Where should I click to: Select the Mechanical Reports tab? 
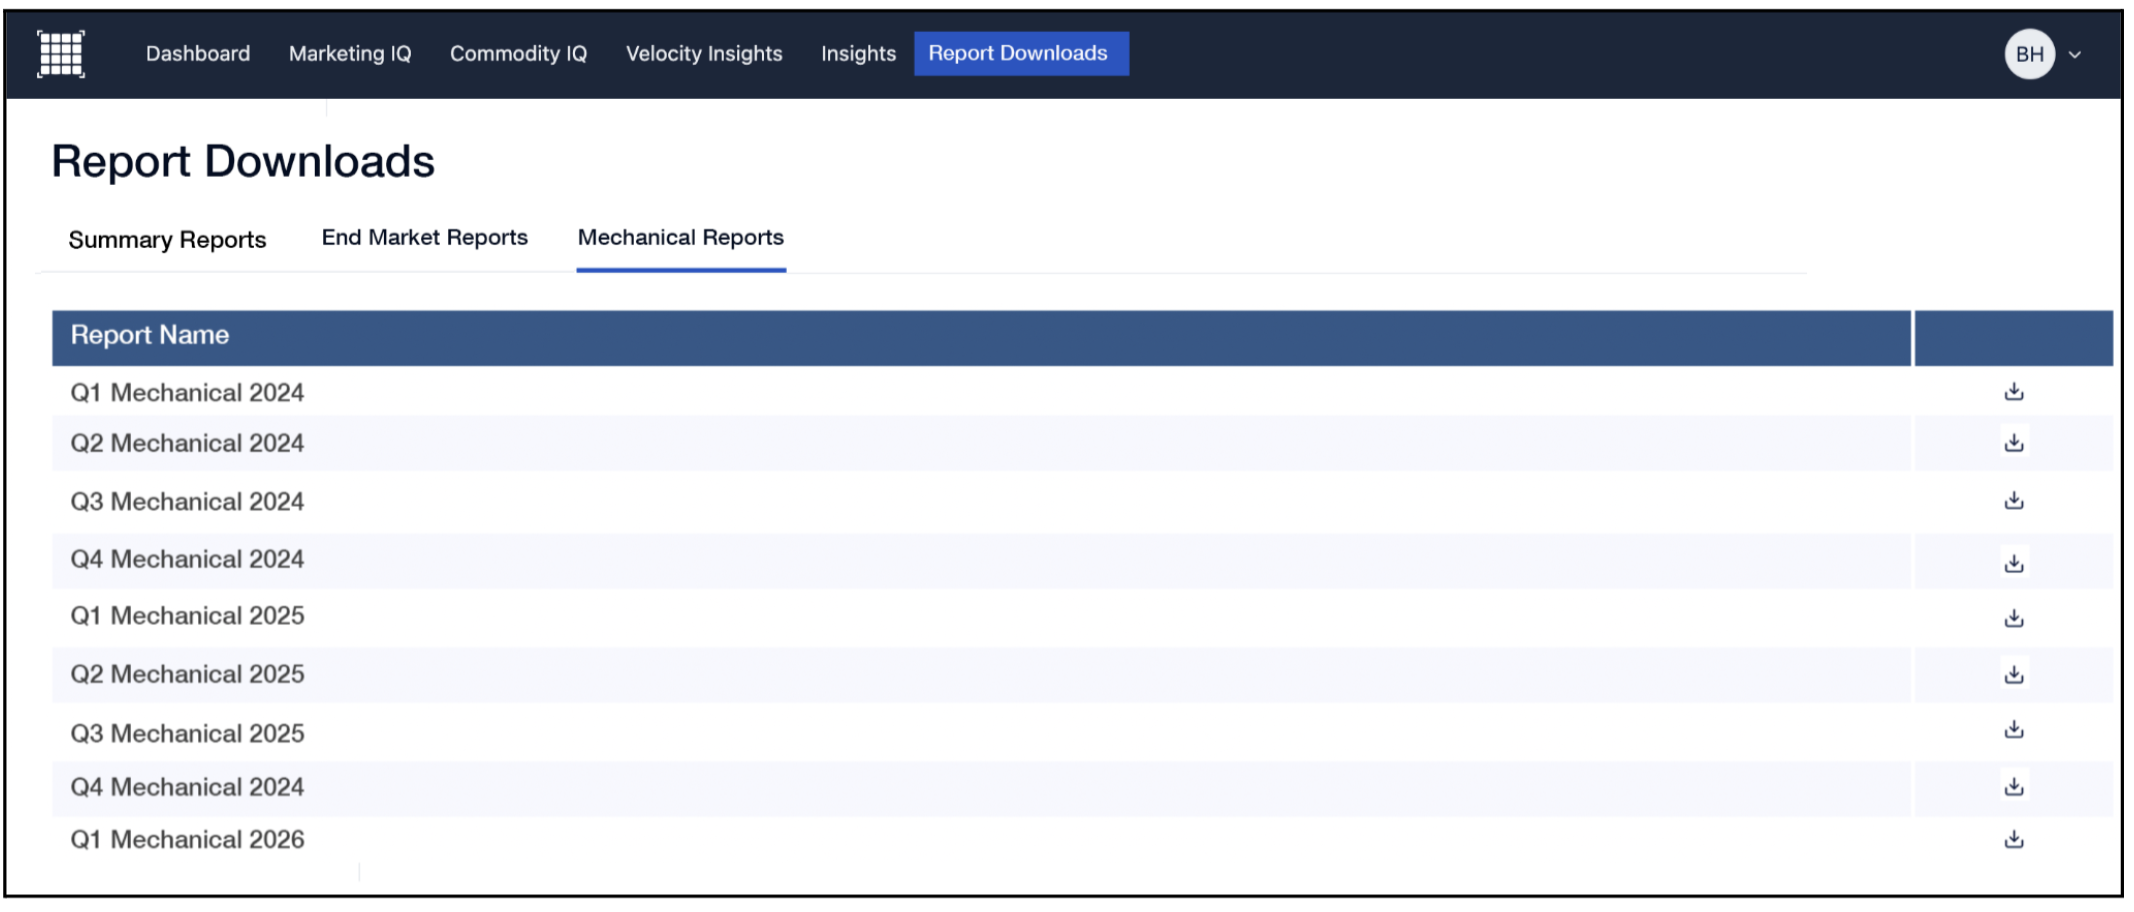pos(680,238)
